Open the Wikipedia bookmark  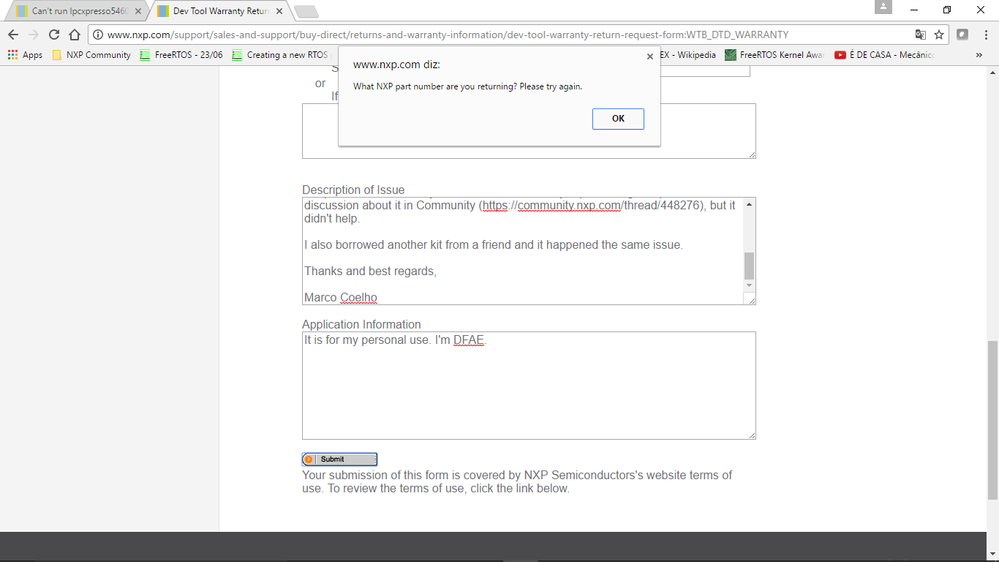[688, 55]
